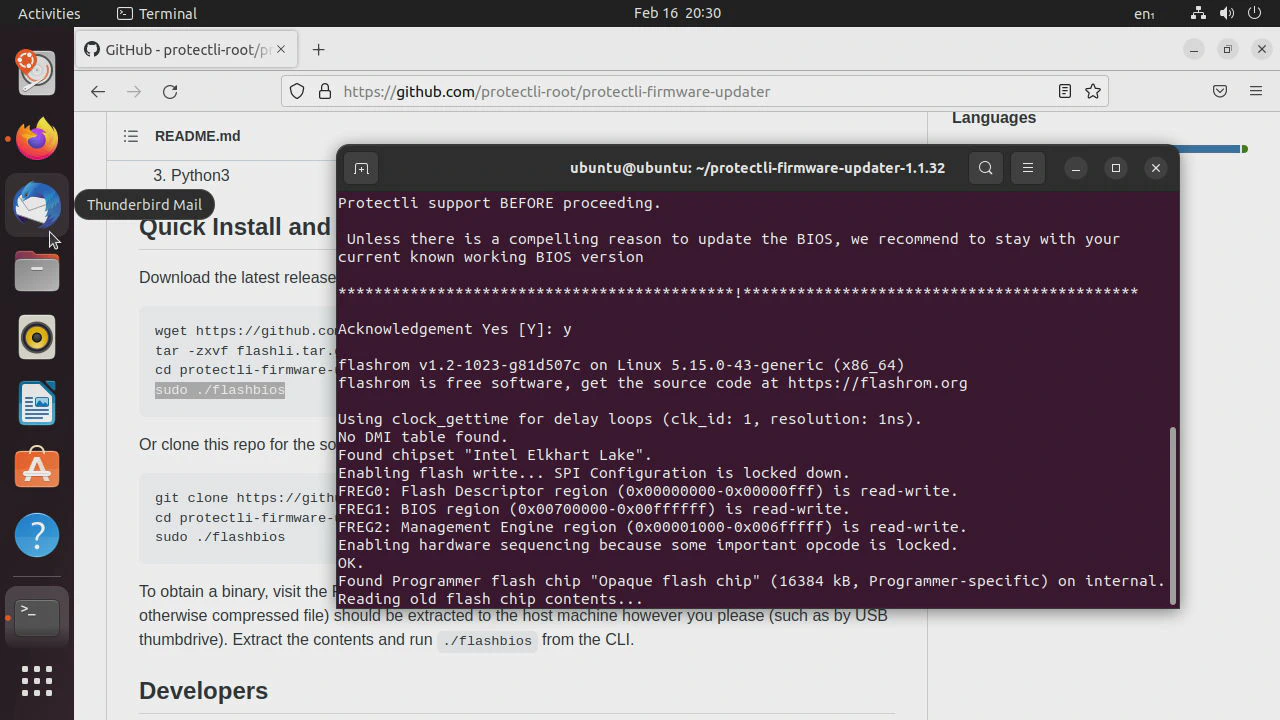
Task: Click the highlighted 'sudo ./flashbios' text
Action: coord(220,390)
